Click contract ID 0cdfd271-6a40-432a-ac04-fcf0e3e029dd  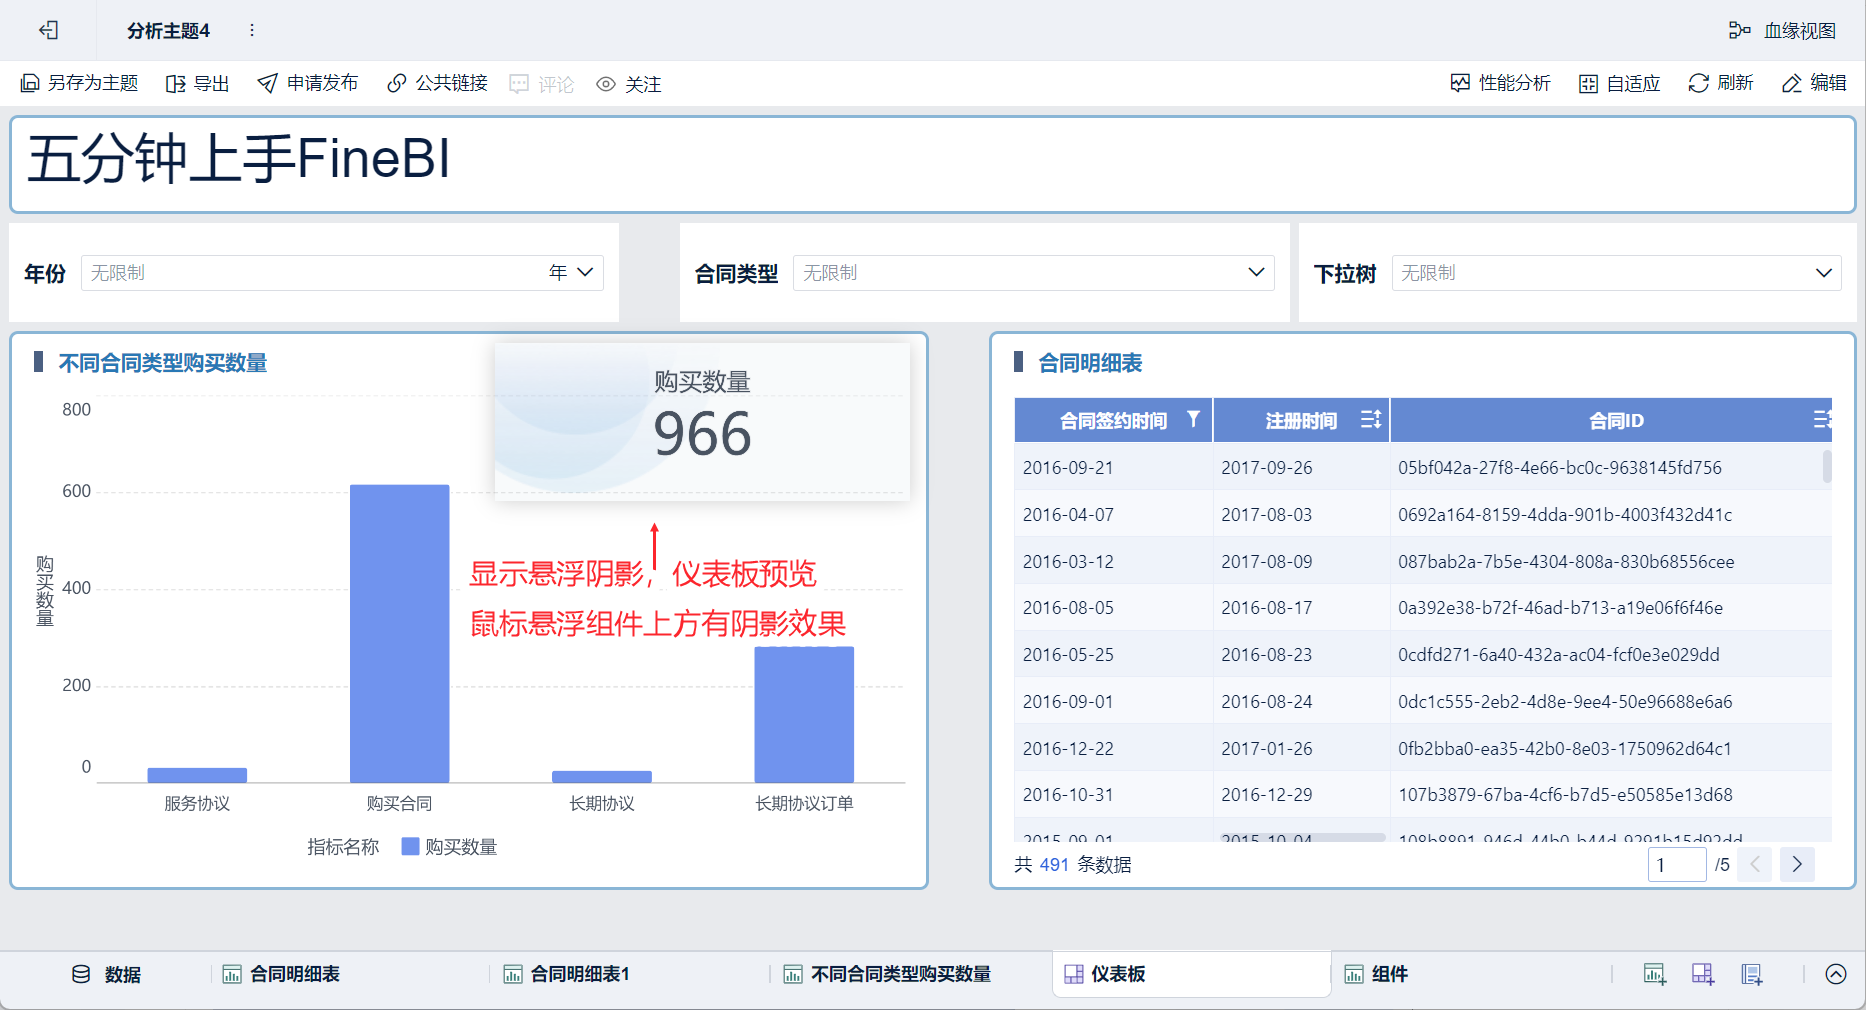point(1559,655)
